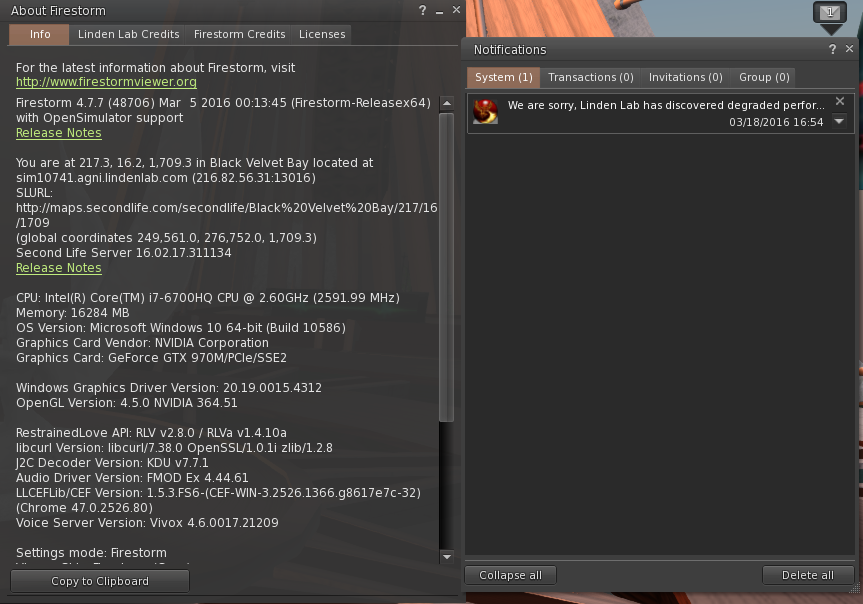This screenshot has height=604, width=863.
Task: Open the firestormviewer.org website link
Action: coord(105,81)
